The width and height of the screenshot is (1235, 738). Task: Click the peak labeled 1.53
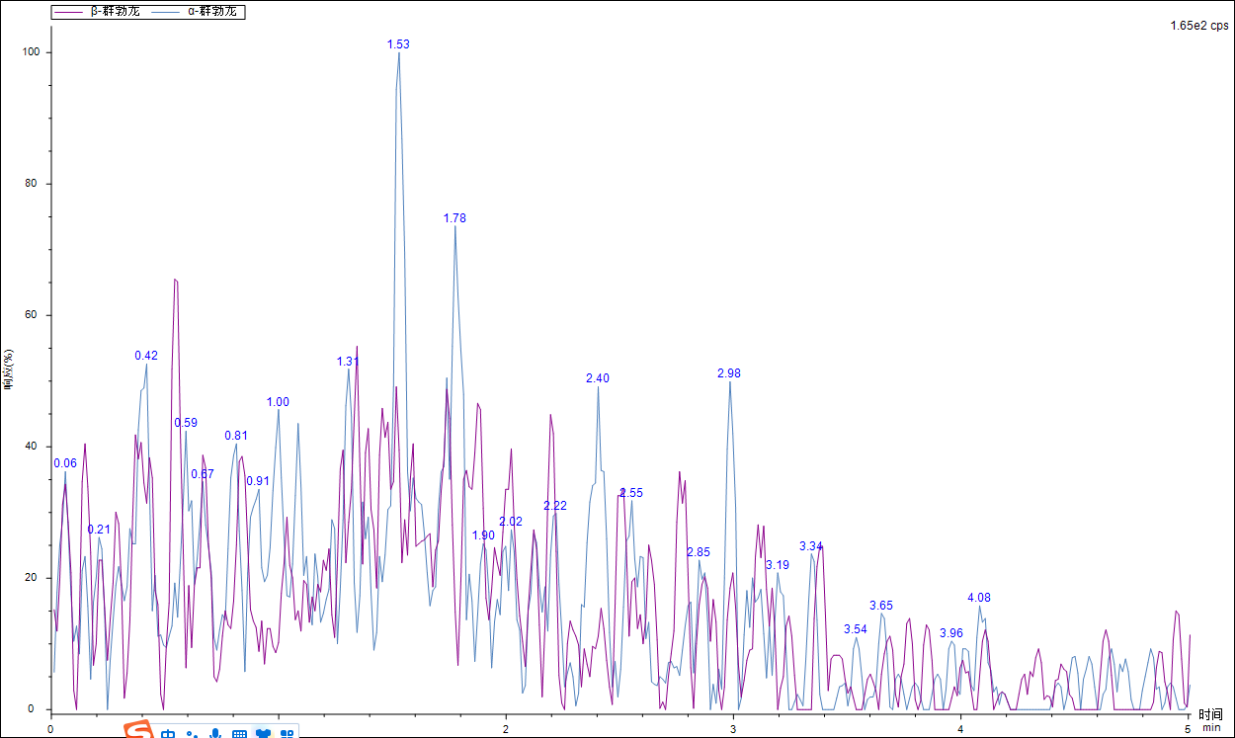point(398,44)
